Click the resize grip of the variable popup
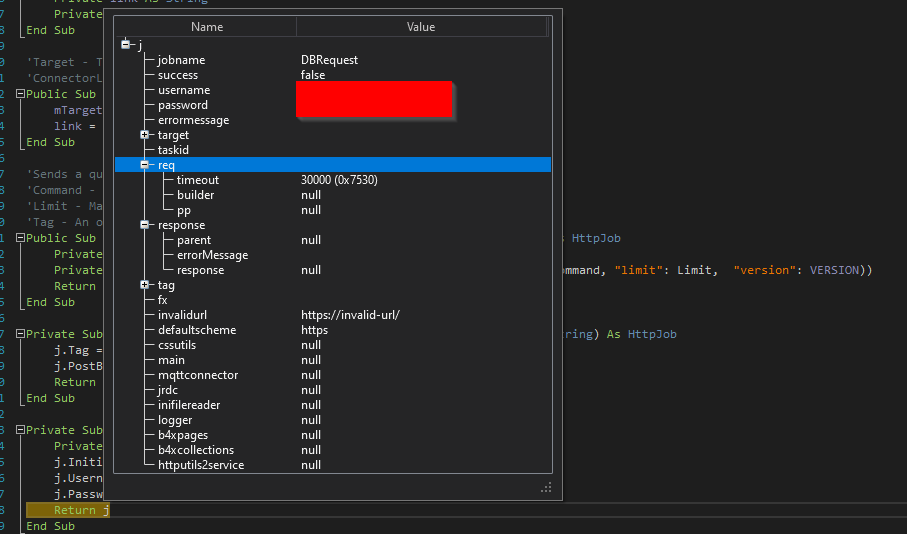Viewport: 907px width, 534px height. (x=546, y=487)
